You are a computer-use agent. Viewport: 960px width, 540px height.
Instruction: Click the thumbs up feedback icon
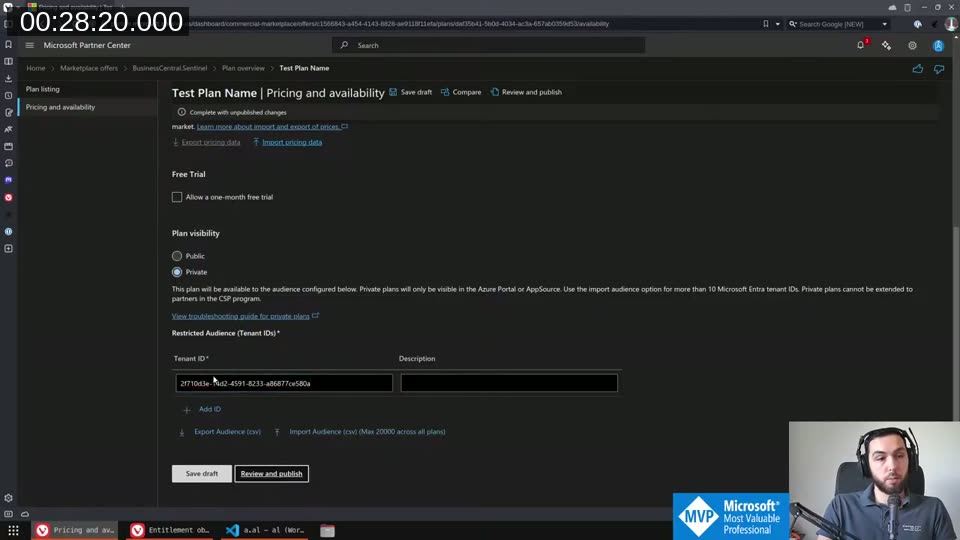pos(918,69)
